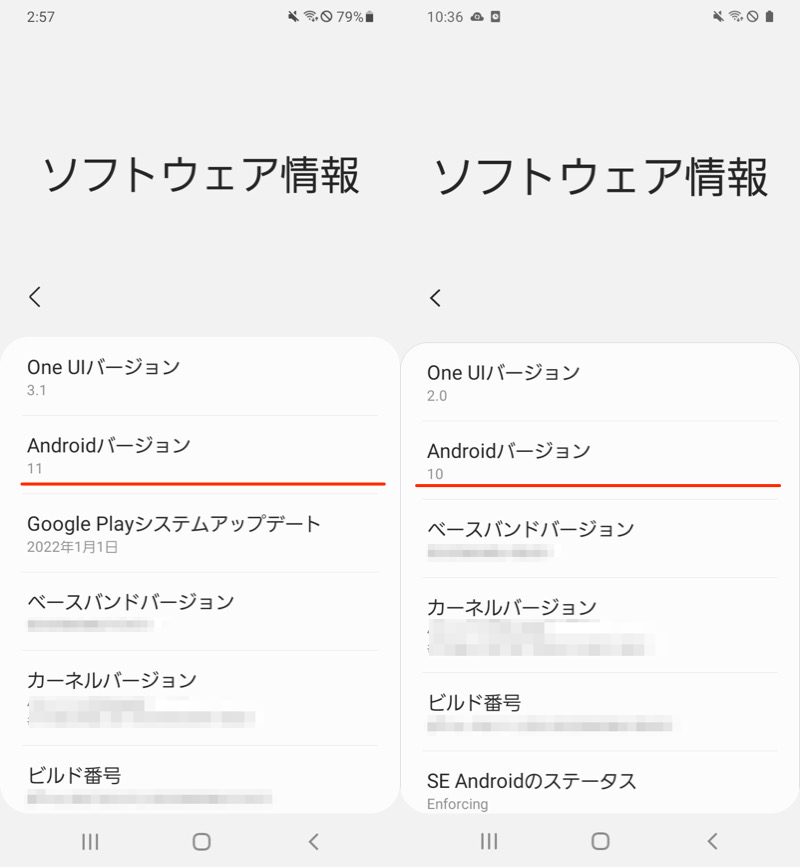Open recent apps on the right phone

coord(489,841)
